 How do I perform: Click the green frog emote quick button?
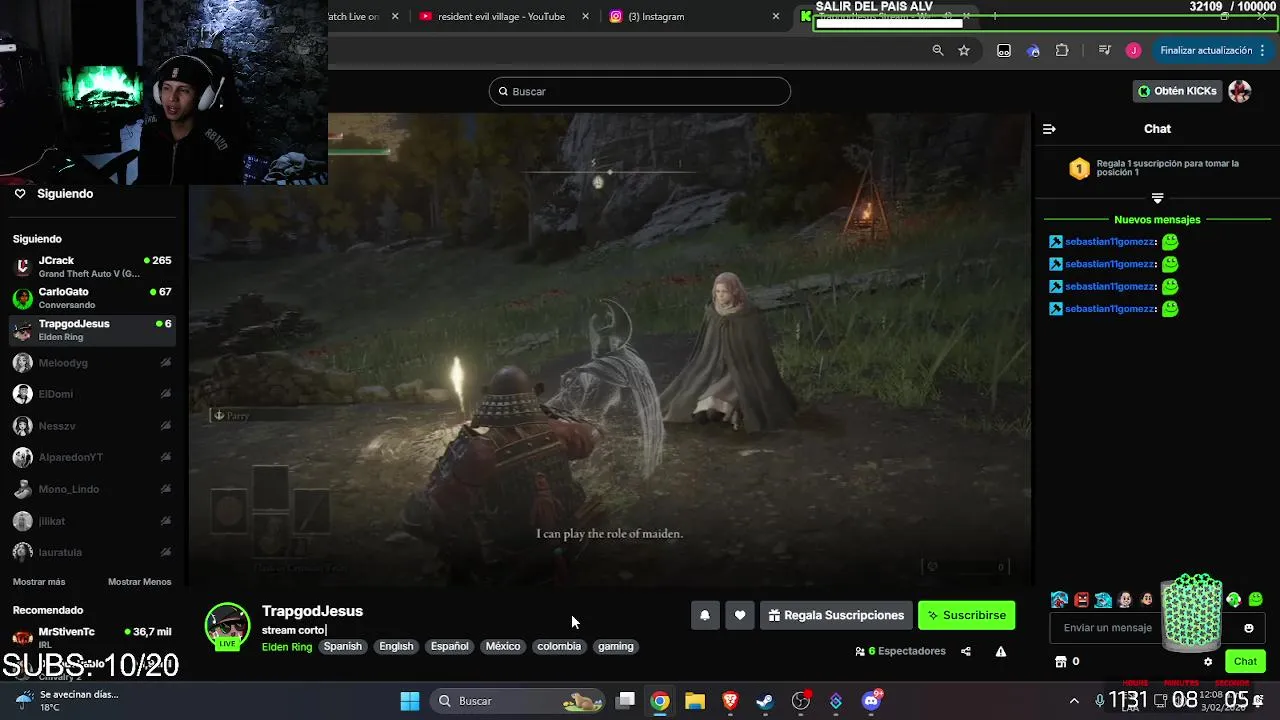(x=1256, y=599)
